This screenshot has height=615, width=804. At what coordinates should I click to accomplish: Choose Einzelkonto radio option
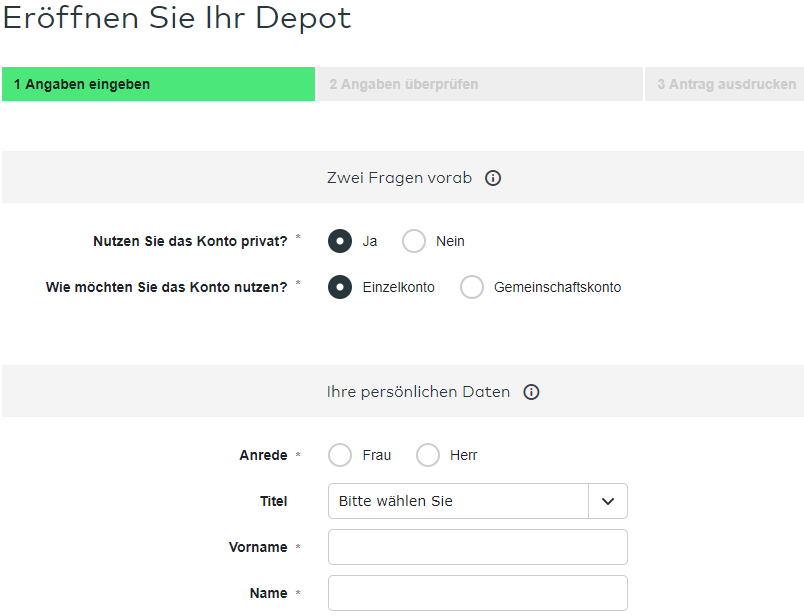pos(340,287)
